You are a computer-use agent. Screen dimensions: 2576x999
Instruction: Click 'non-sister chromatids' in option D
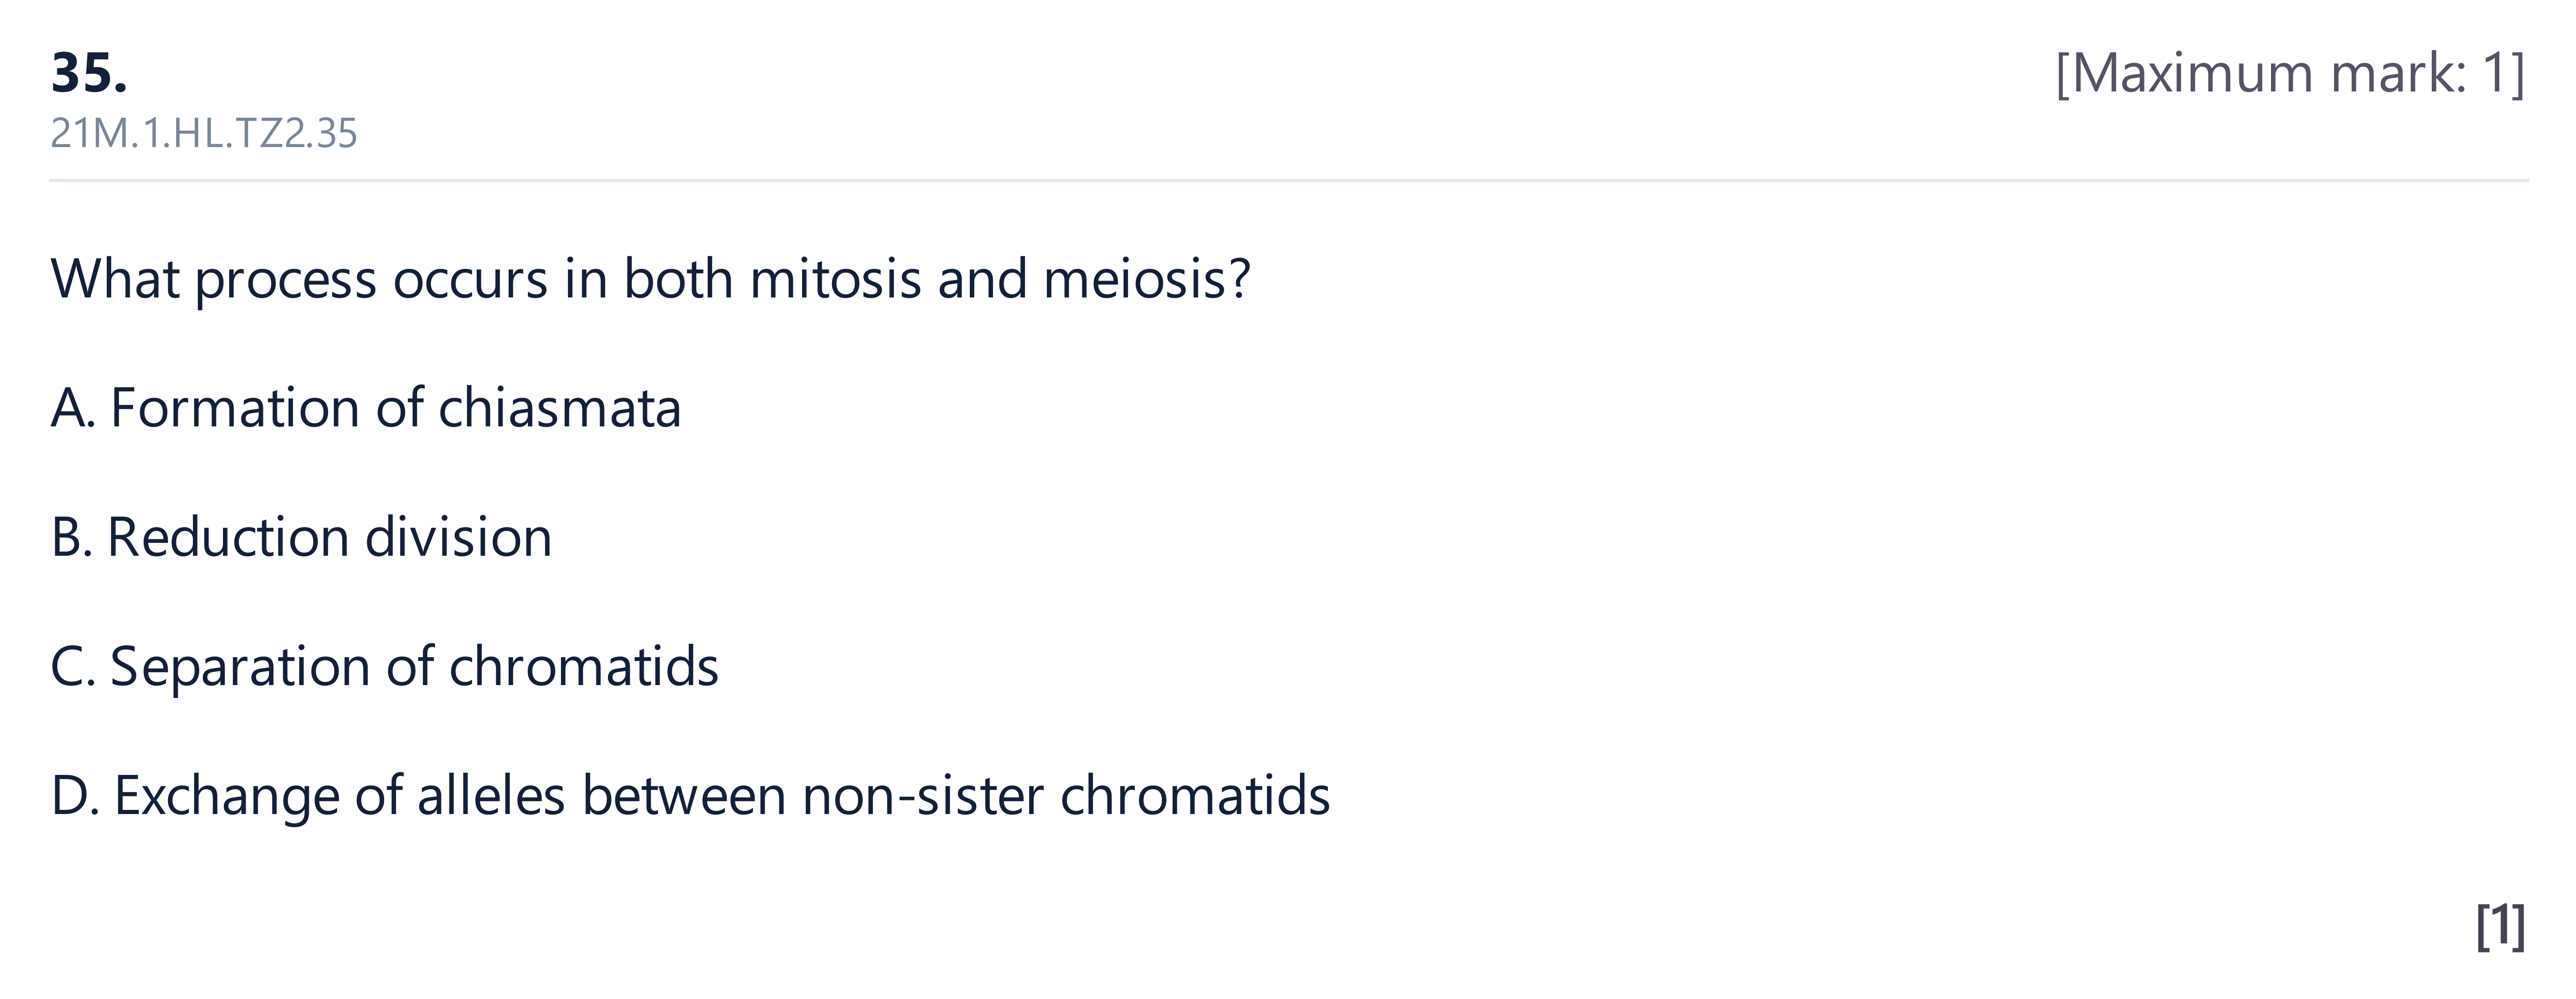pos(1066,796)
